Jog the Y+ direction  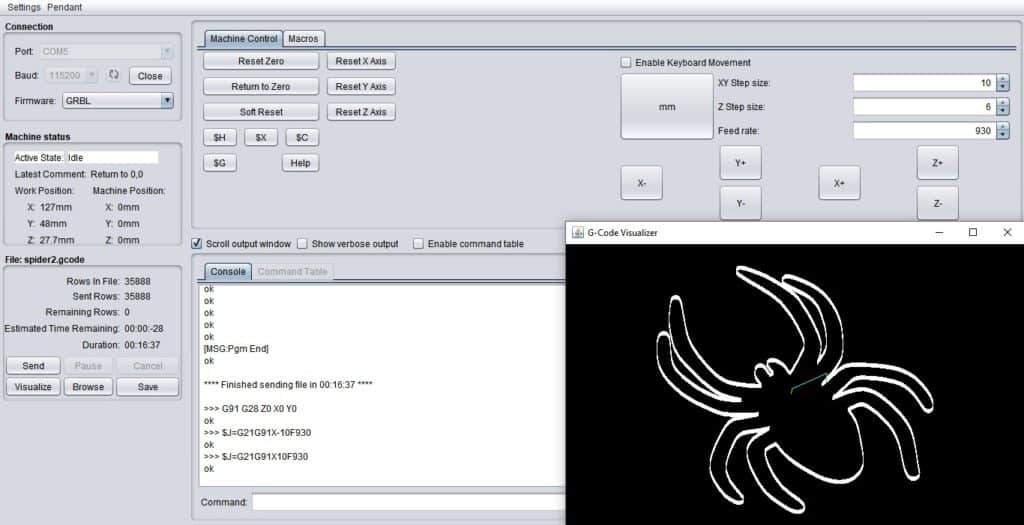tap(741, 163)
